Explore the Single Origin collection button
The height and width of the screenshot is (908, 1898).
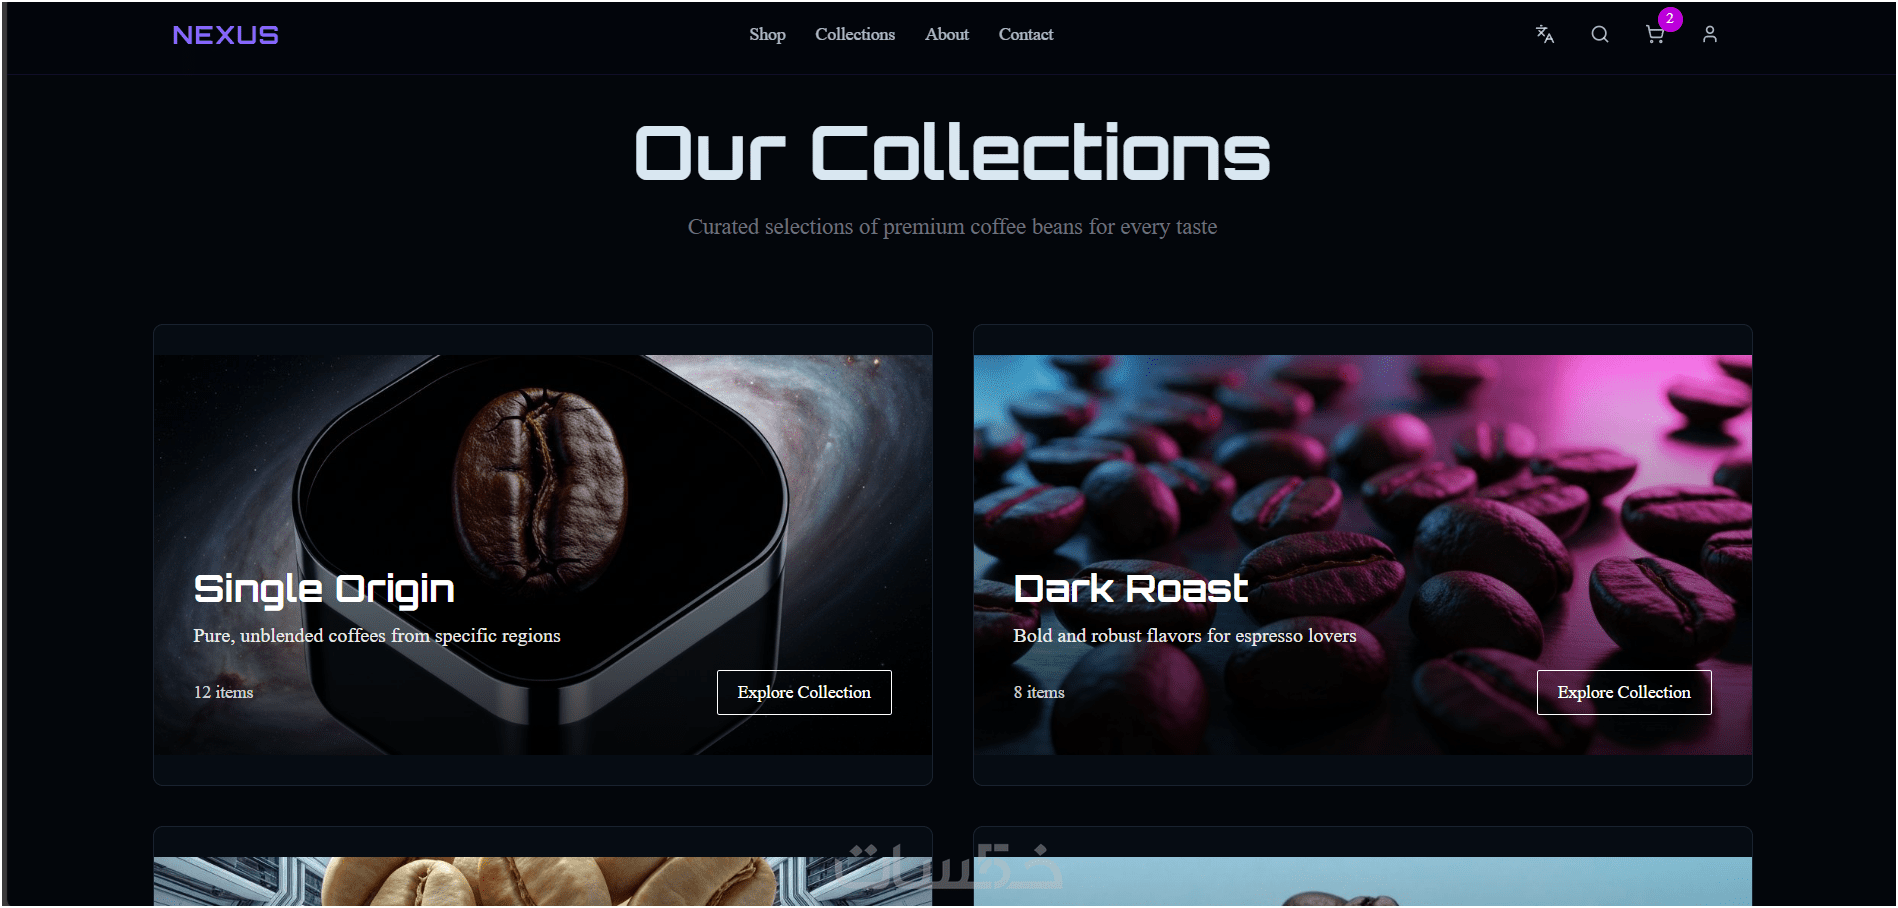[x=804, y=692]
